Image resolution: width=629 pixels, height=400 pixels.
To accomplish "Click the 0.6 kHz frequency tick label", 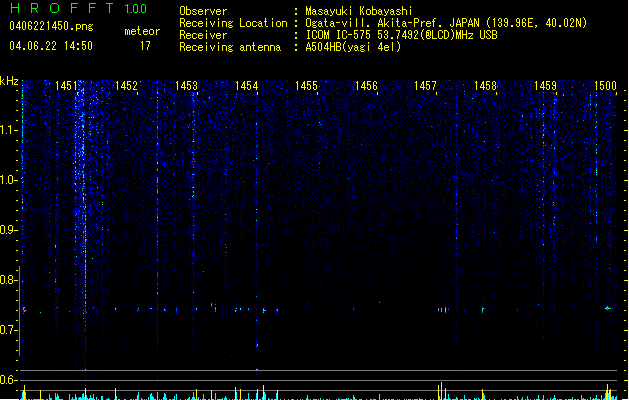I will 8,380.
